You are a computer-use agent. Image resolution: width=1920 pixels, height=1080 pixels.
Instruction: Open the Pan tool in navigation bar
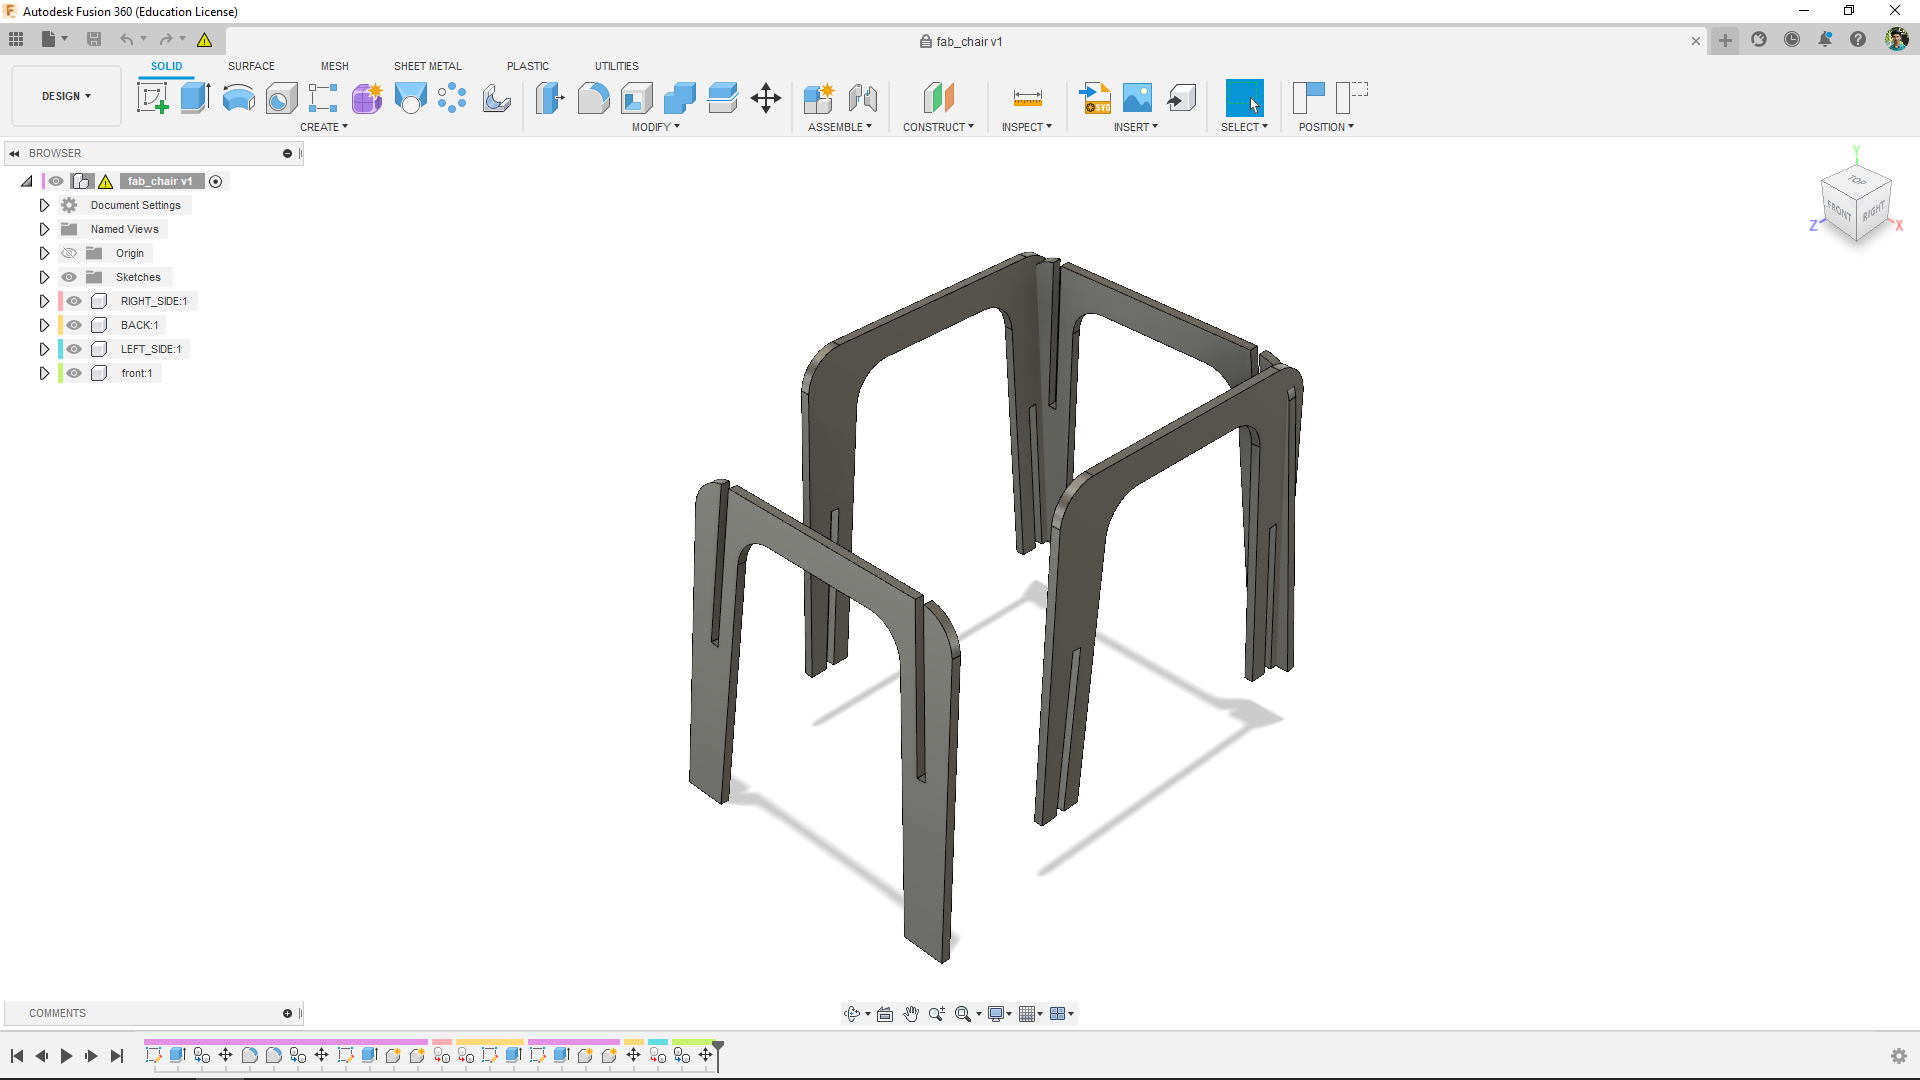tap(910, 1014)
